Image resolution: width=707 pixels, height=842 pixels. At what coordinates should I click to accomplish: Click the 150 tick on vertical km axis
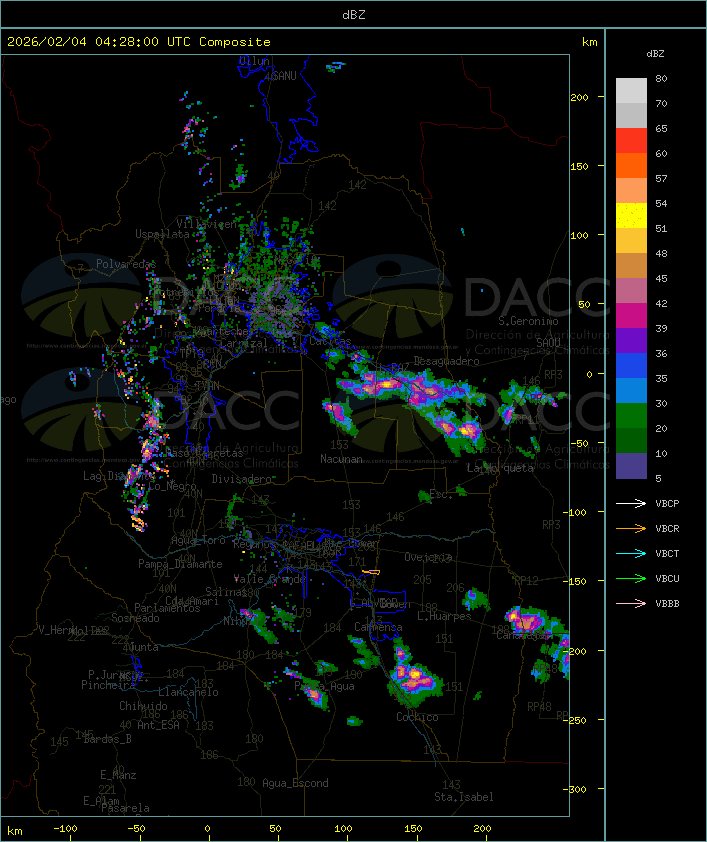[579, 166]
